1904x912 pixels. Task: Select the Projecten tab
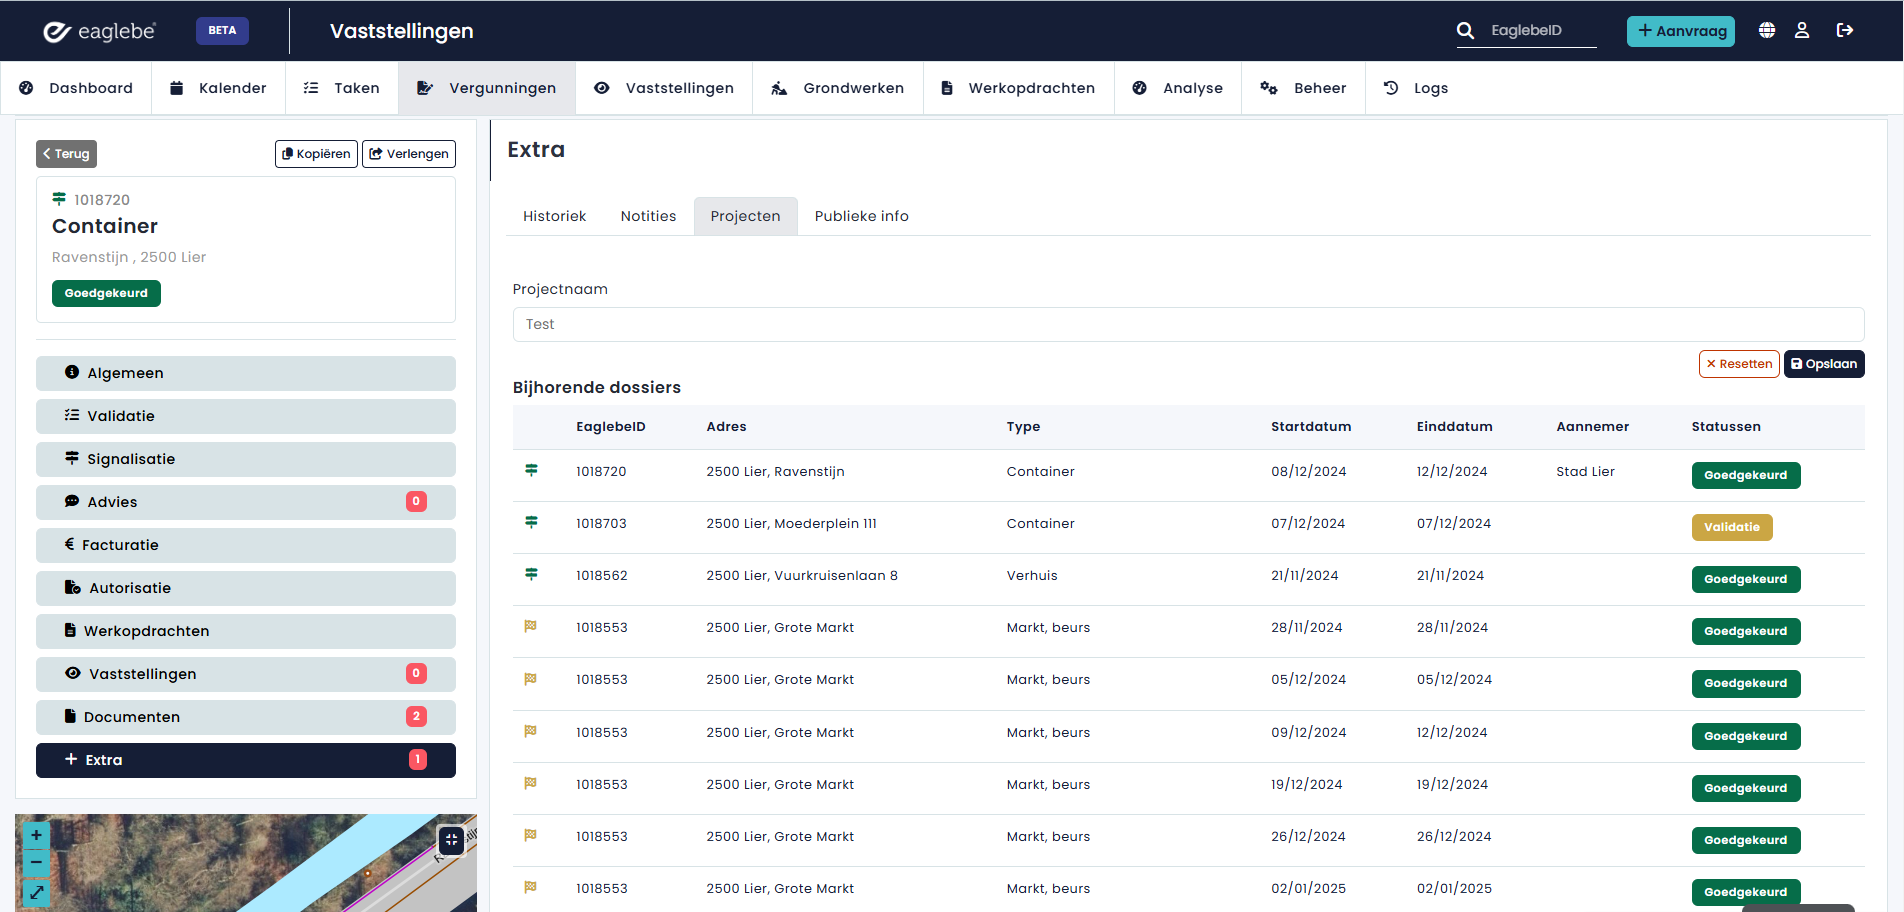[746, 216]
